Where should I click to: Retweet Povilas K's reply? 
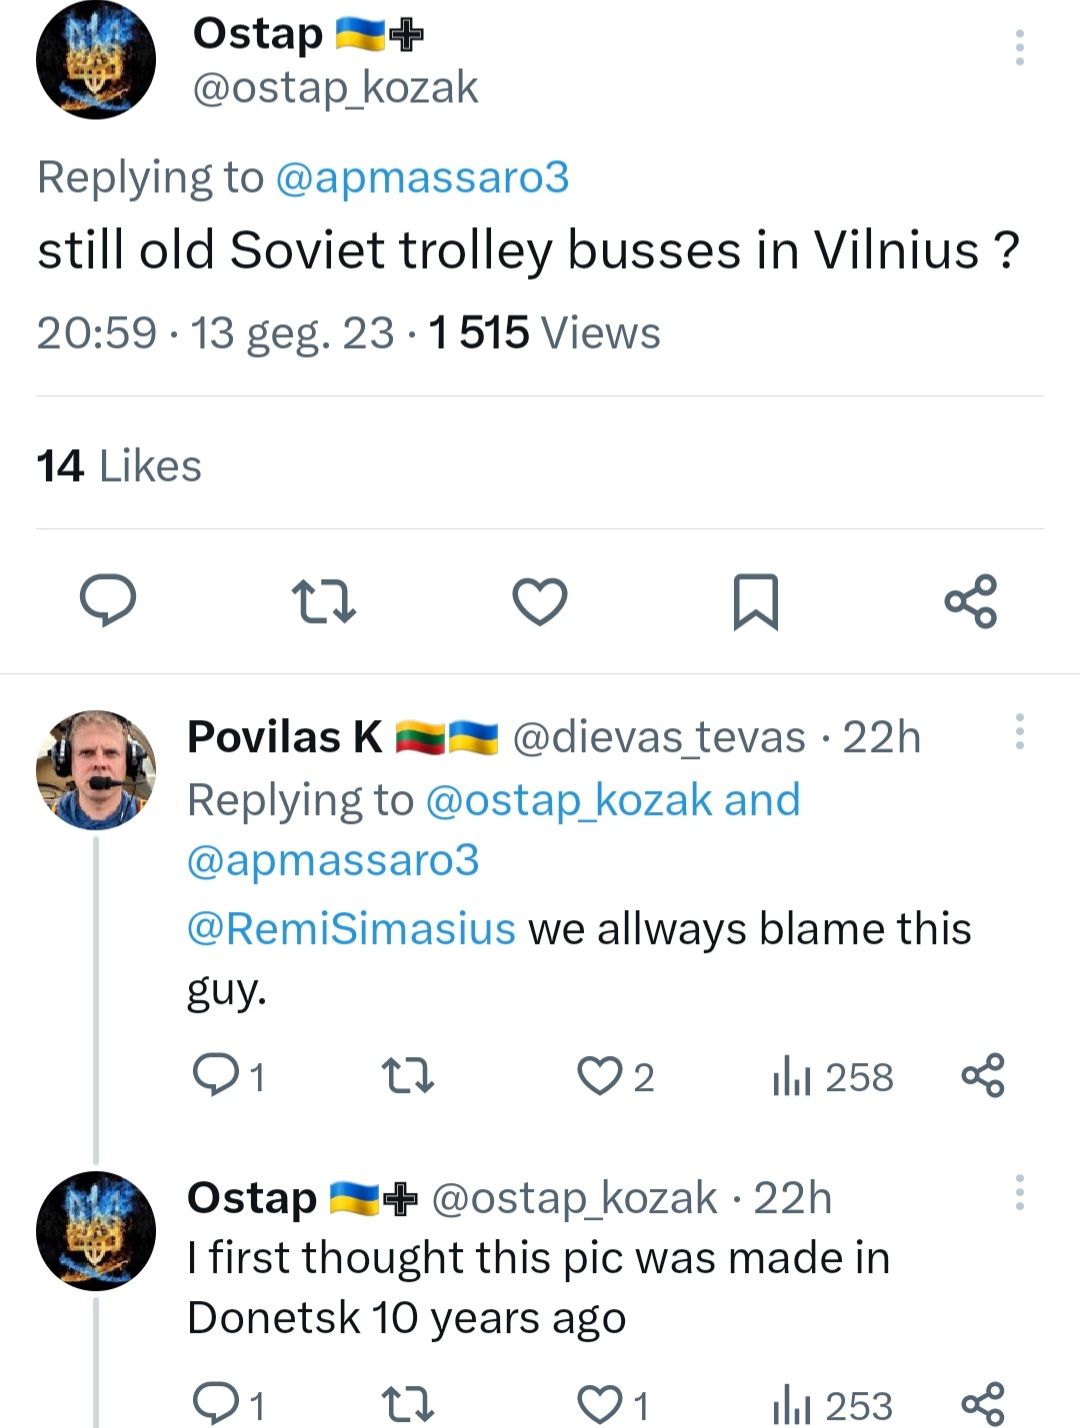(408, 1076)
